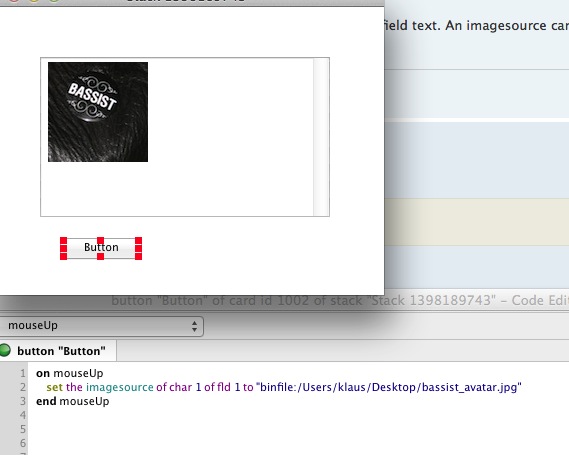Click line number 2 in the gutter
Image resolution: width=569 pixels, height=455 pixels.
click(23, 387)
